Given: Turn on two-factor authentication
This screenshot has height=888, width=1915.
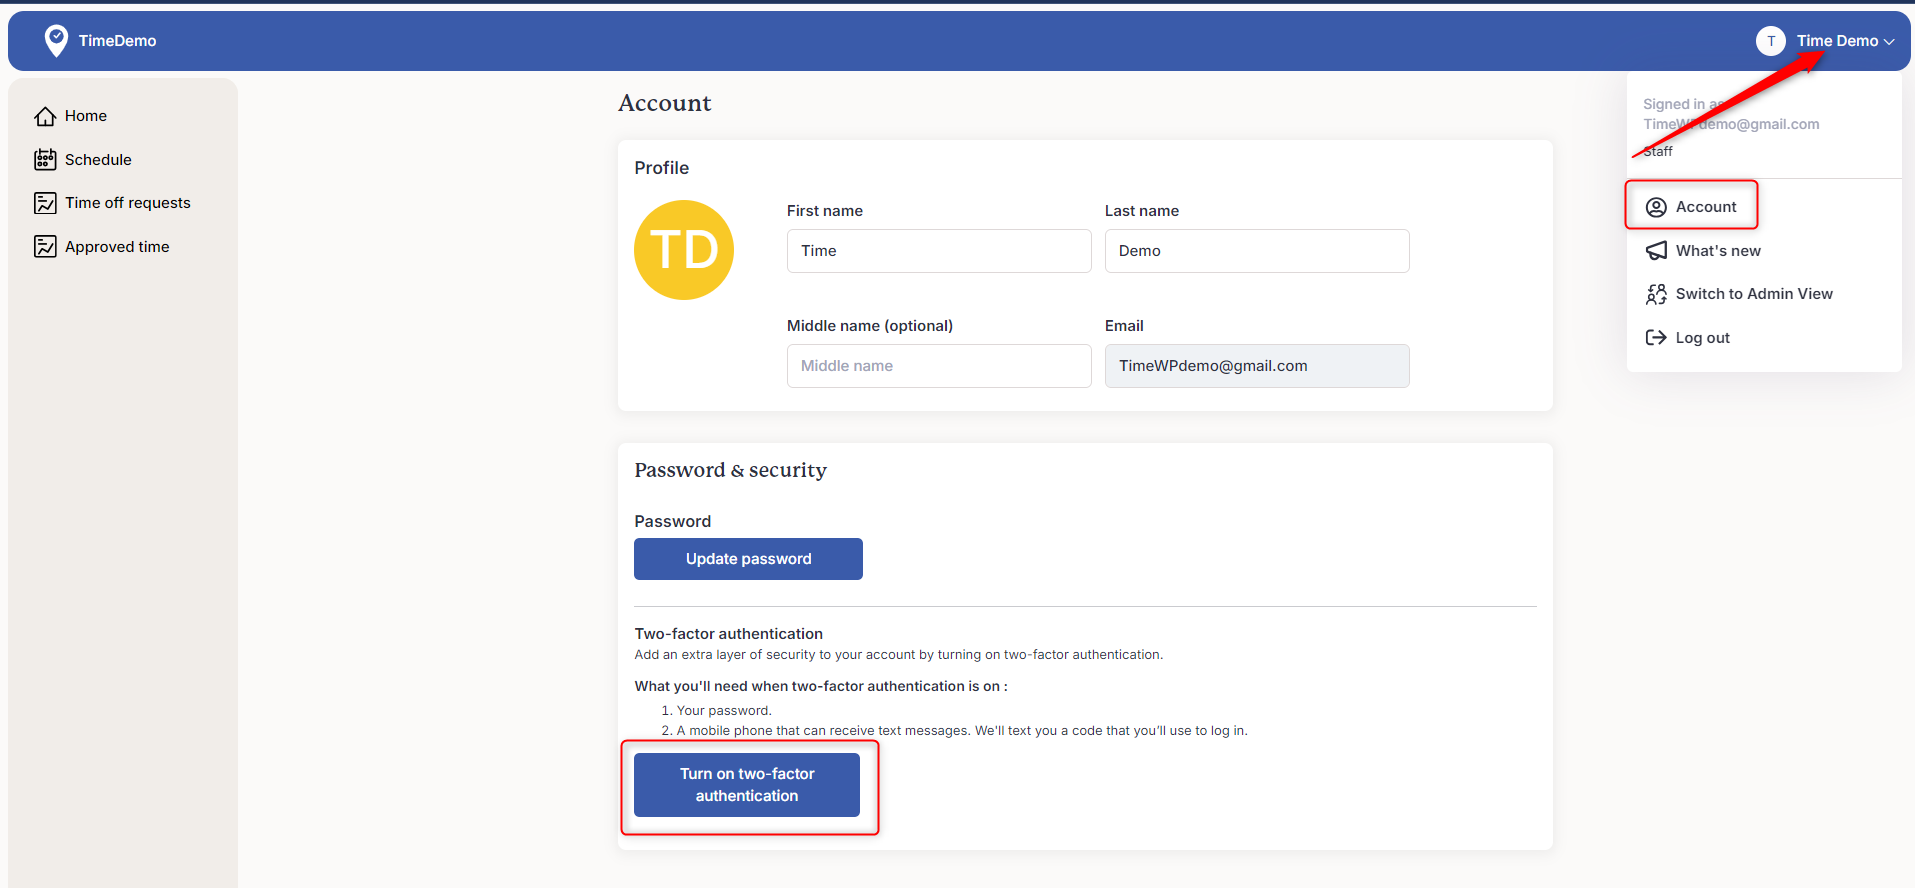Looking at the screenshot, I should [747, 785].
